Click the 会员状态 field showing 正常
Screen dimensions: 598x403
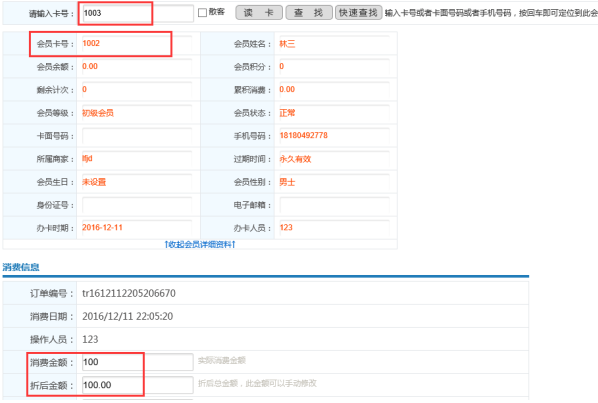pyautogui.click(x=334, y=113)
